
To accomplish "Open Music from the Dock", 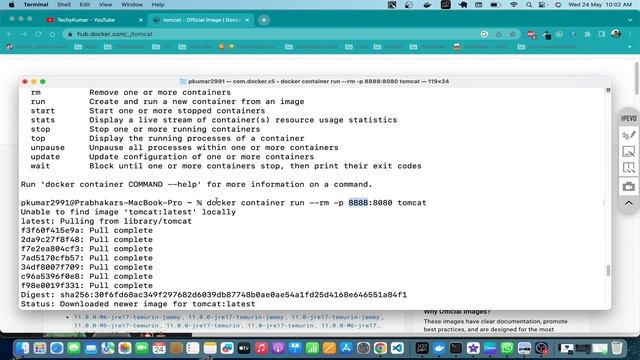I will [261, 348].
